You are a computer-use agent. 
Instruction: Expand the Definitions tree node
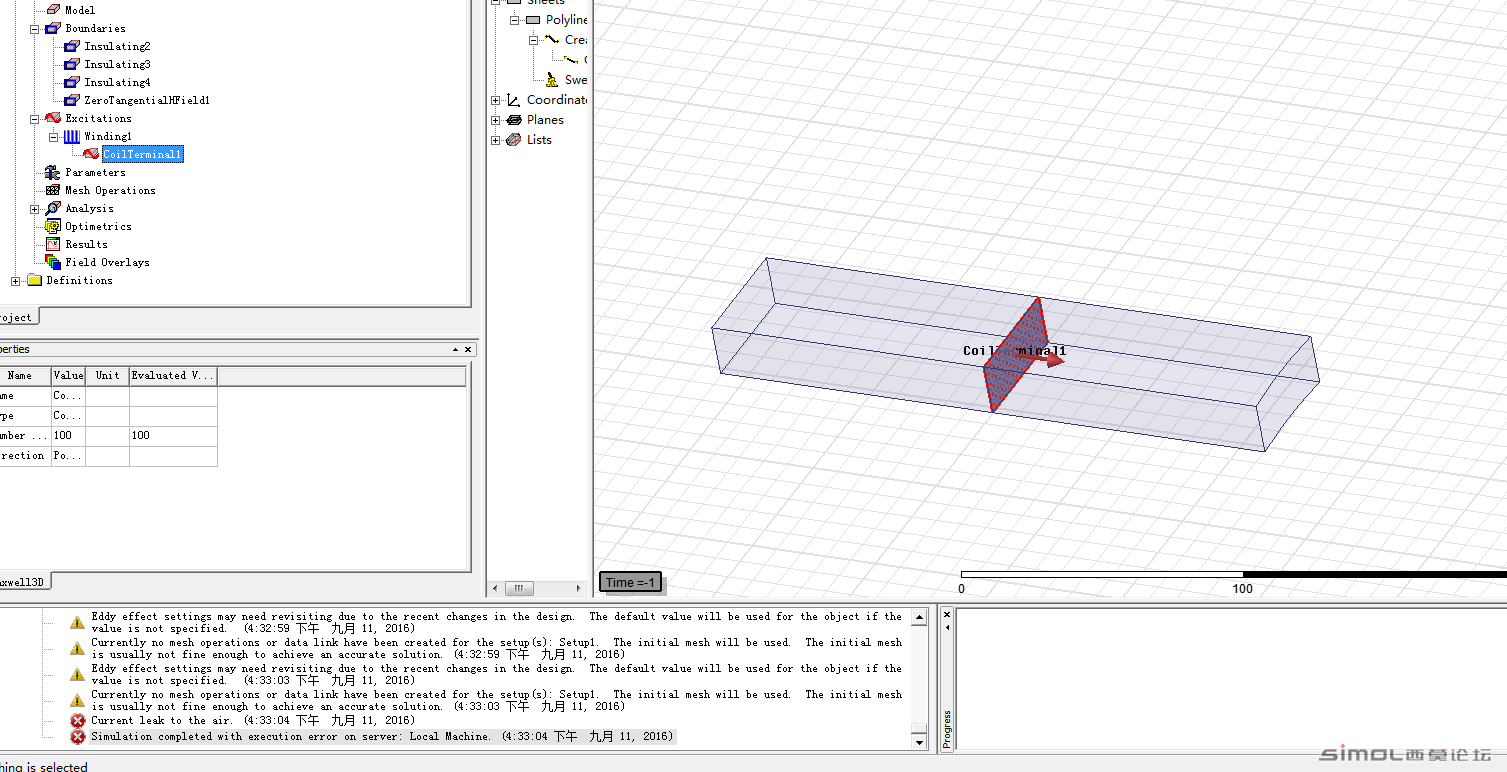pyautogui.click(x=15, y=280)
